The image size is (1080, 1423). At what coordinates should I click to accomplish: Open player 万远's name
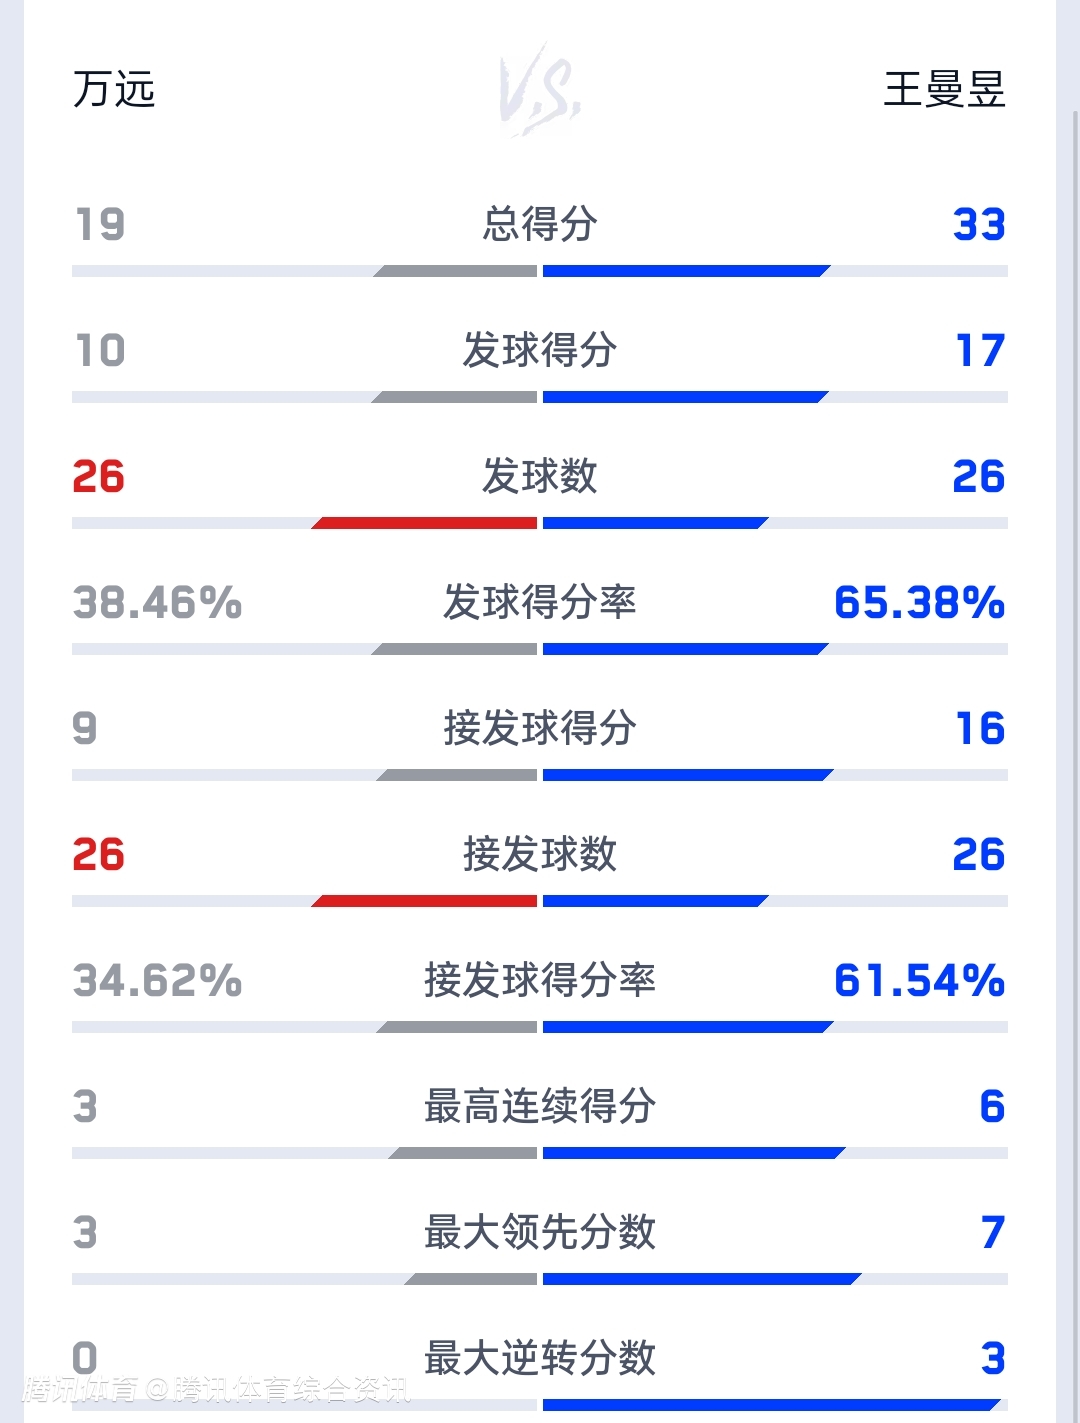(114, 90)
